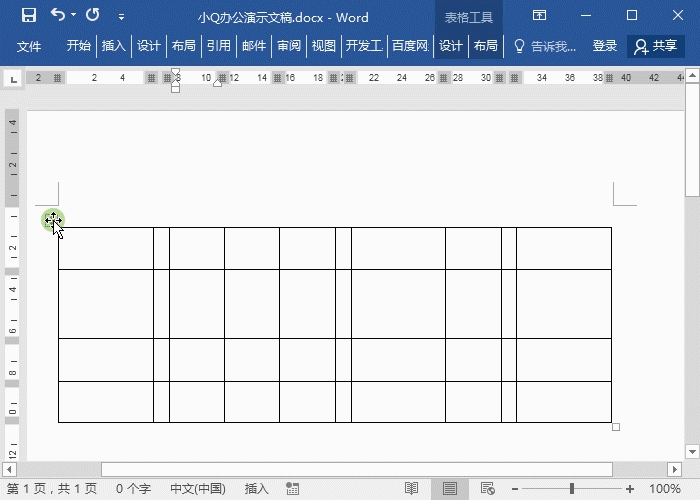Switch to the 开始 (Home) tab

(x=79, y=46)
